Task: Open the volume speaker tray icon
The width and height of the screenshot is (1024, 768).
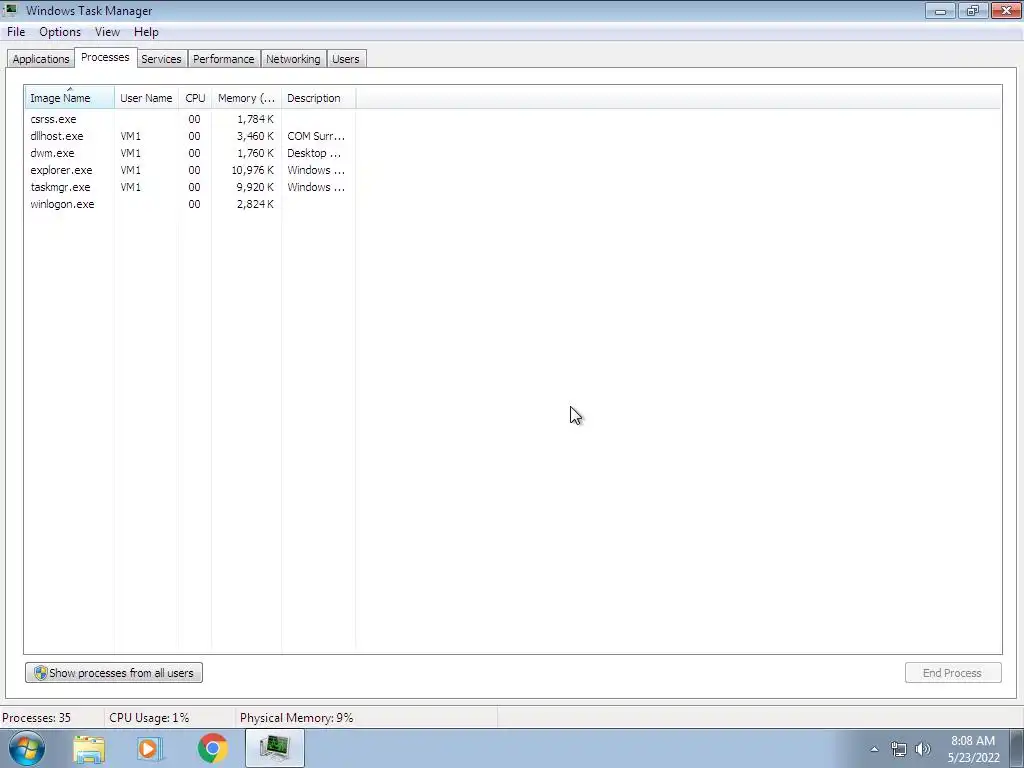Action: (x=923, y=749)
